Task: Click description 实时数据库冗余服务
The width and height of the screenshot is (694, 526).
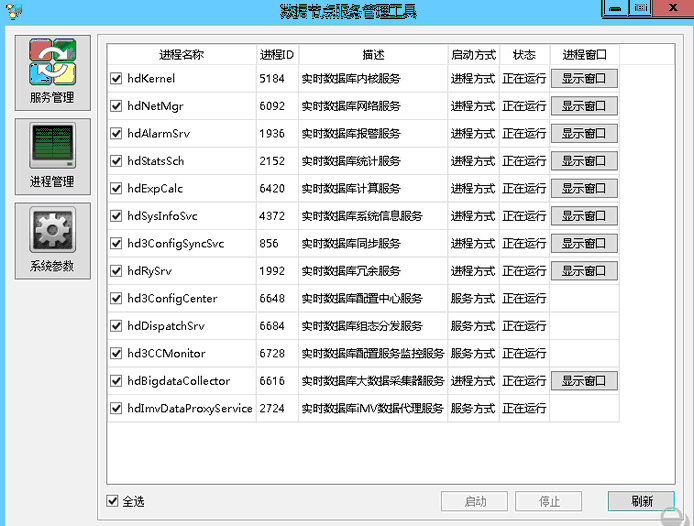Action: (351, 271)
